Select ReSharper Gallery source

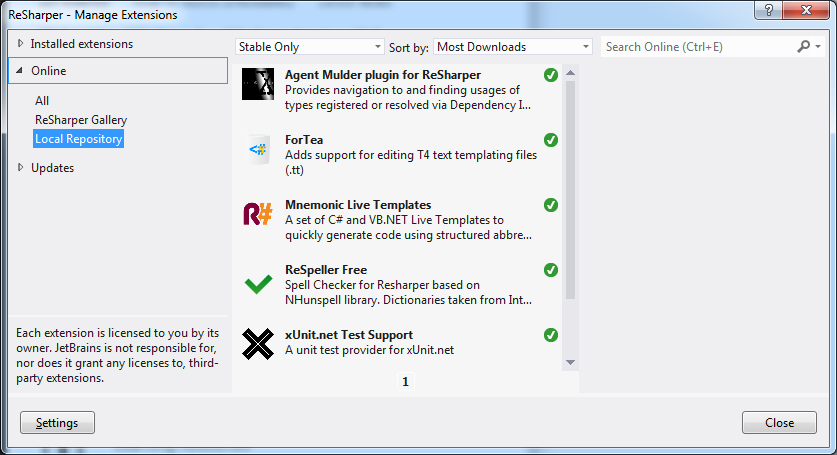(81, 120)
